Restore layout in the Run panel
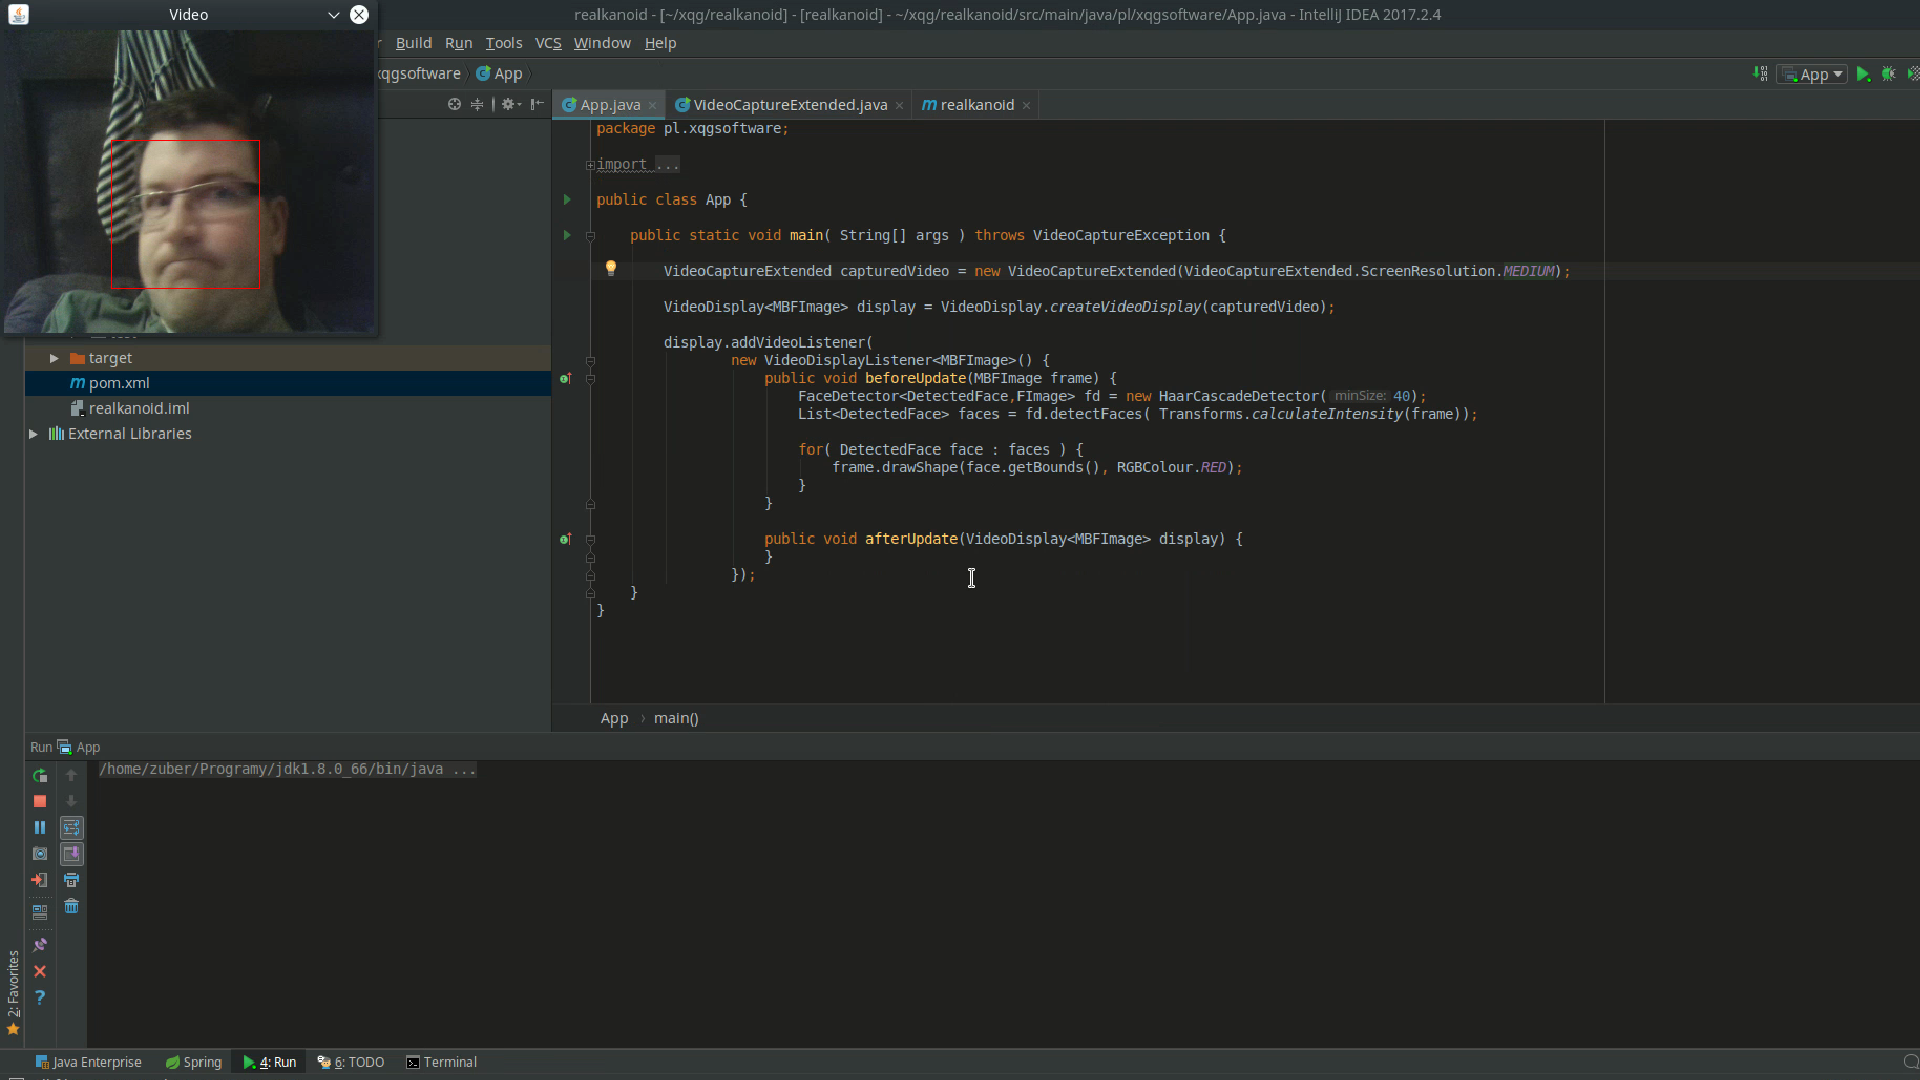 tap(40, 912)
